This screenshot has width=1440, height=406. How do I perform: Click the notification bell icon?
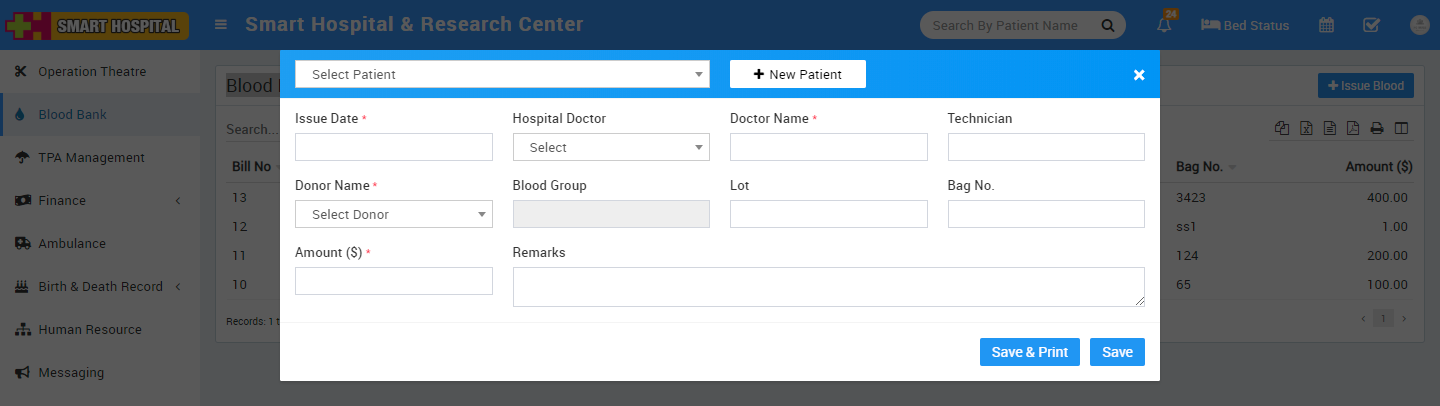pos(1164,26)
